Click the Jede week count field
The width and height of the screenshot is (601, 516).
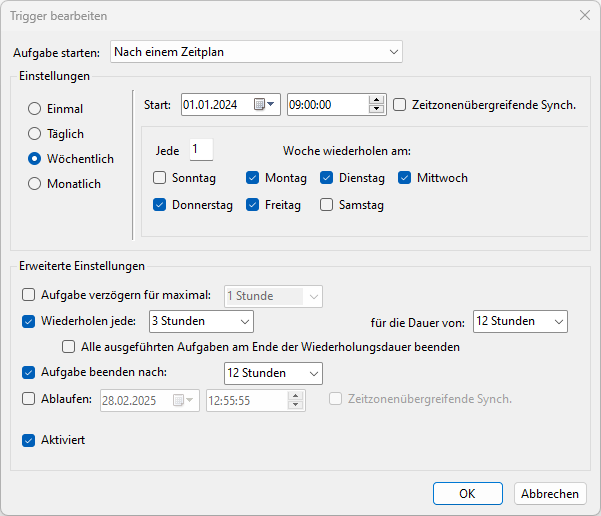[201, 149]
